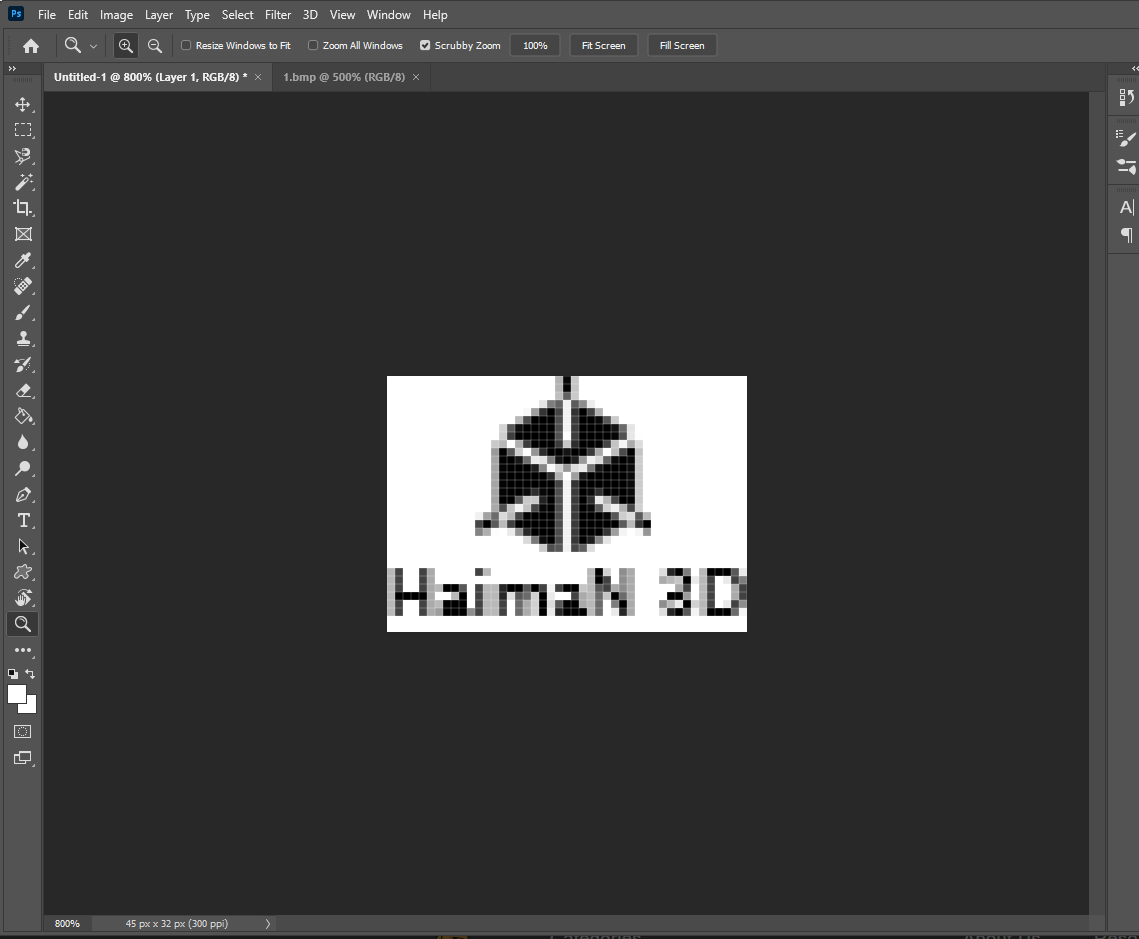Open the background color swatch picker
The height and width of the screenshot is (939, 1139).
tap(31, 707)
